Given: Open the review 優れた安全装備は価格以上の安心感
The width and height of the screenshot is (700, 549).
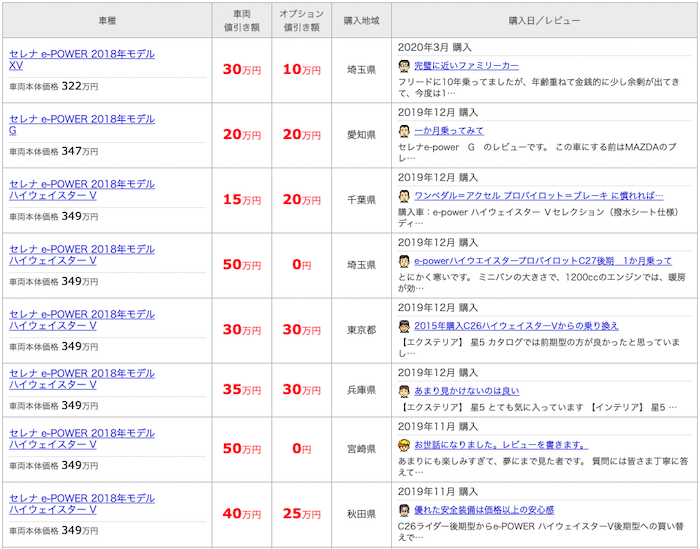Looking at the screenshot, I should point(484,510).
